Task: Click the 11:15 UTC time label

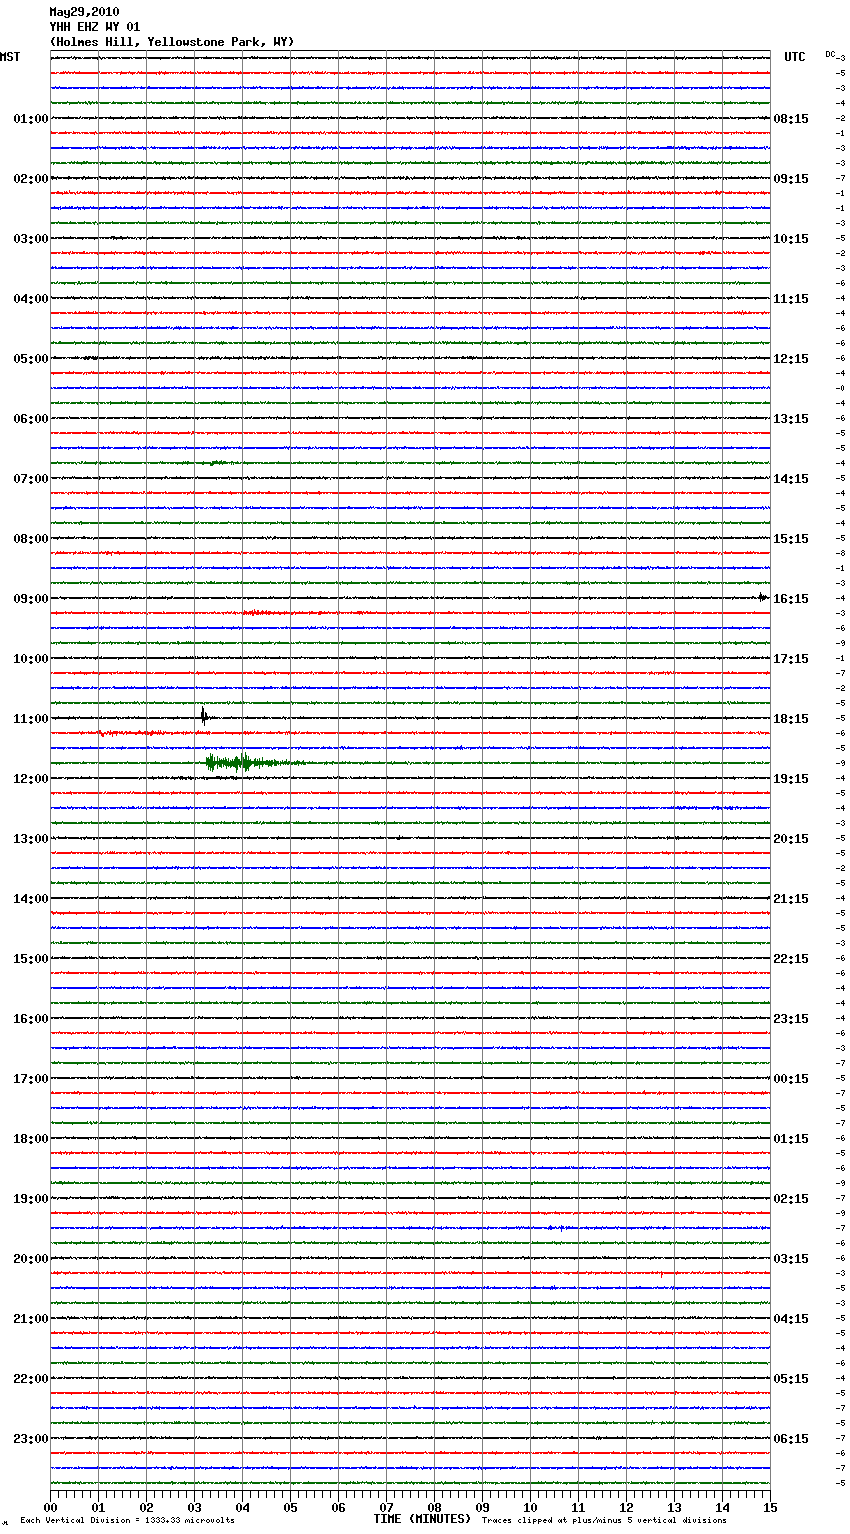Action: pos(791,299)
